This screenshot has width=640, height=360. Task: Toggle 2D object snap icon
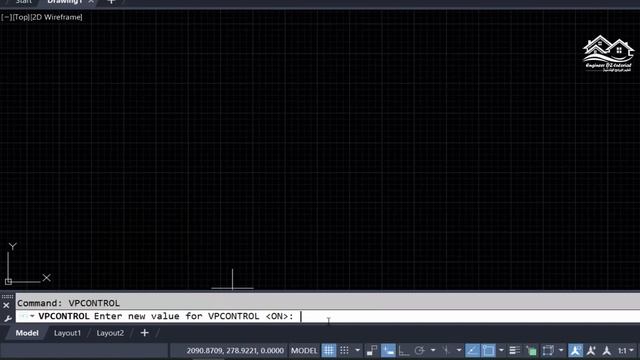(x=488, y=350)
